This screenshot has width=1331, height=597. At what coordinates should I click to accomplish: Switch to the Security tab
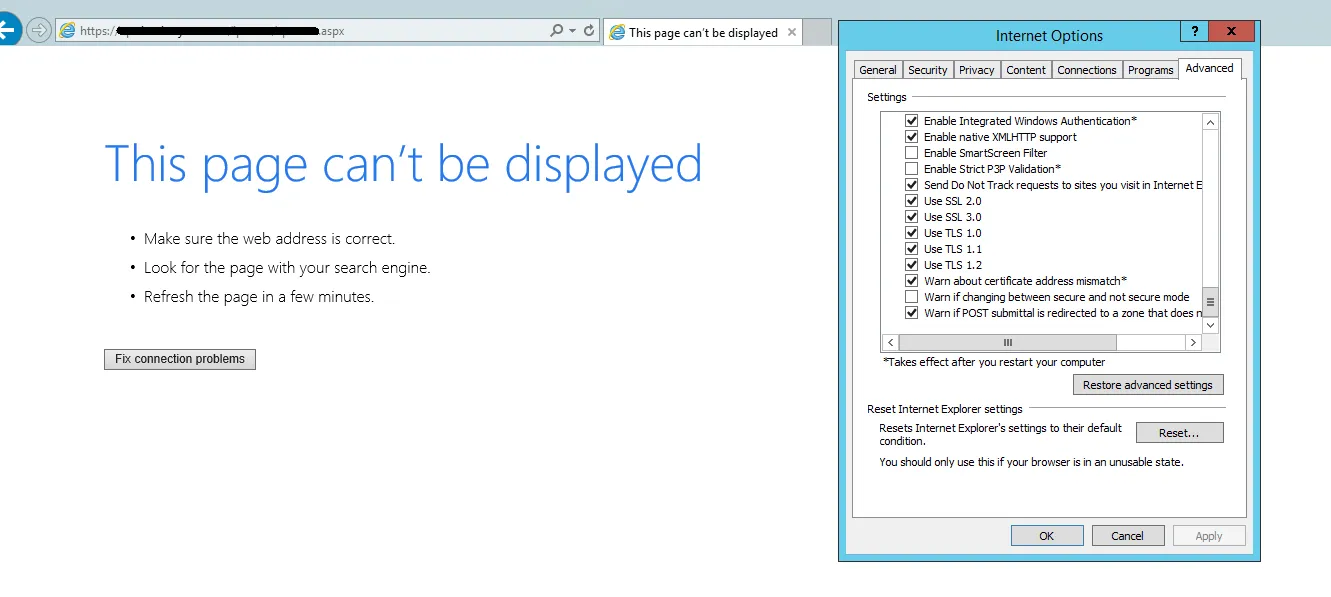(928, 70)
